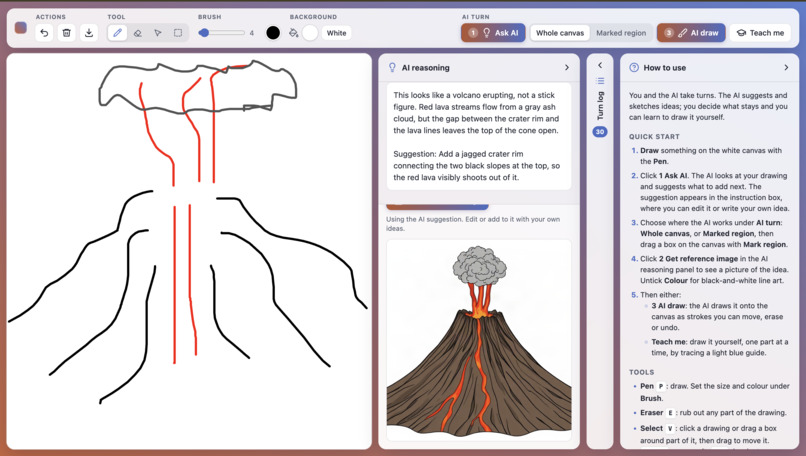Open the black brush colour swatch
This screenshot has height=456, width=806.
[x=273, y=33]
